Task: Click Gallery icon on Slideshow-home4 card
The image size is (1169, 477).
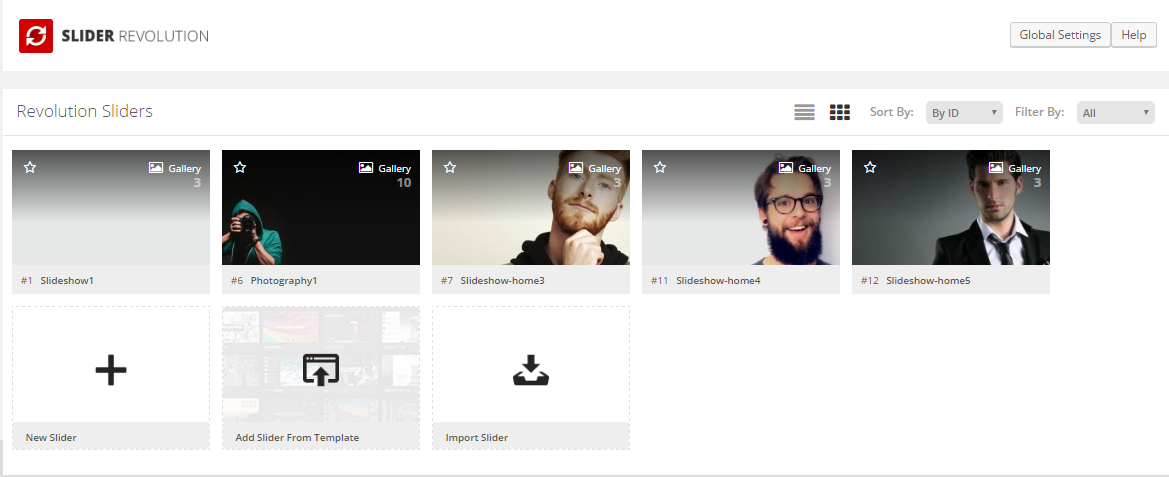Action: (786, 168)
